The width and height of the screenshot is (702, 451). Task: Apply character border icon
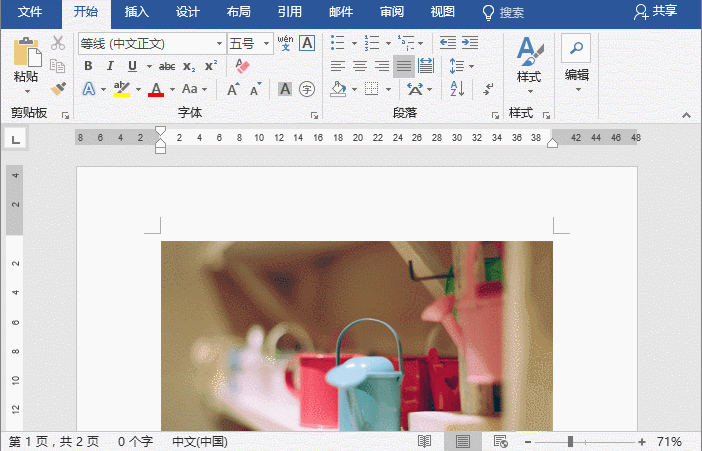point(307,43)
